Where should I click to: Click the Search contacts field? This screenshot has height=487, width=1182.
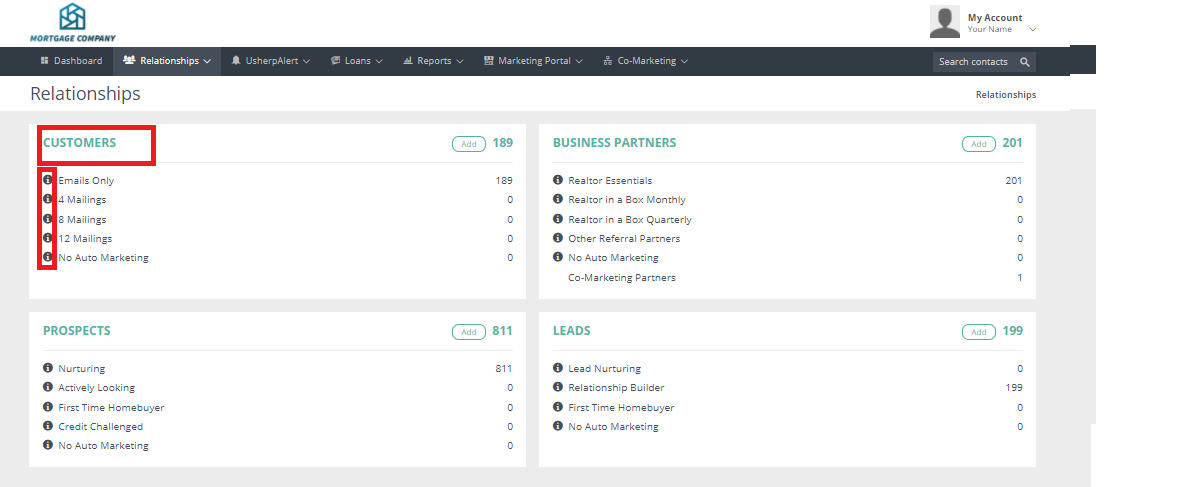coord(975,62)
